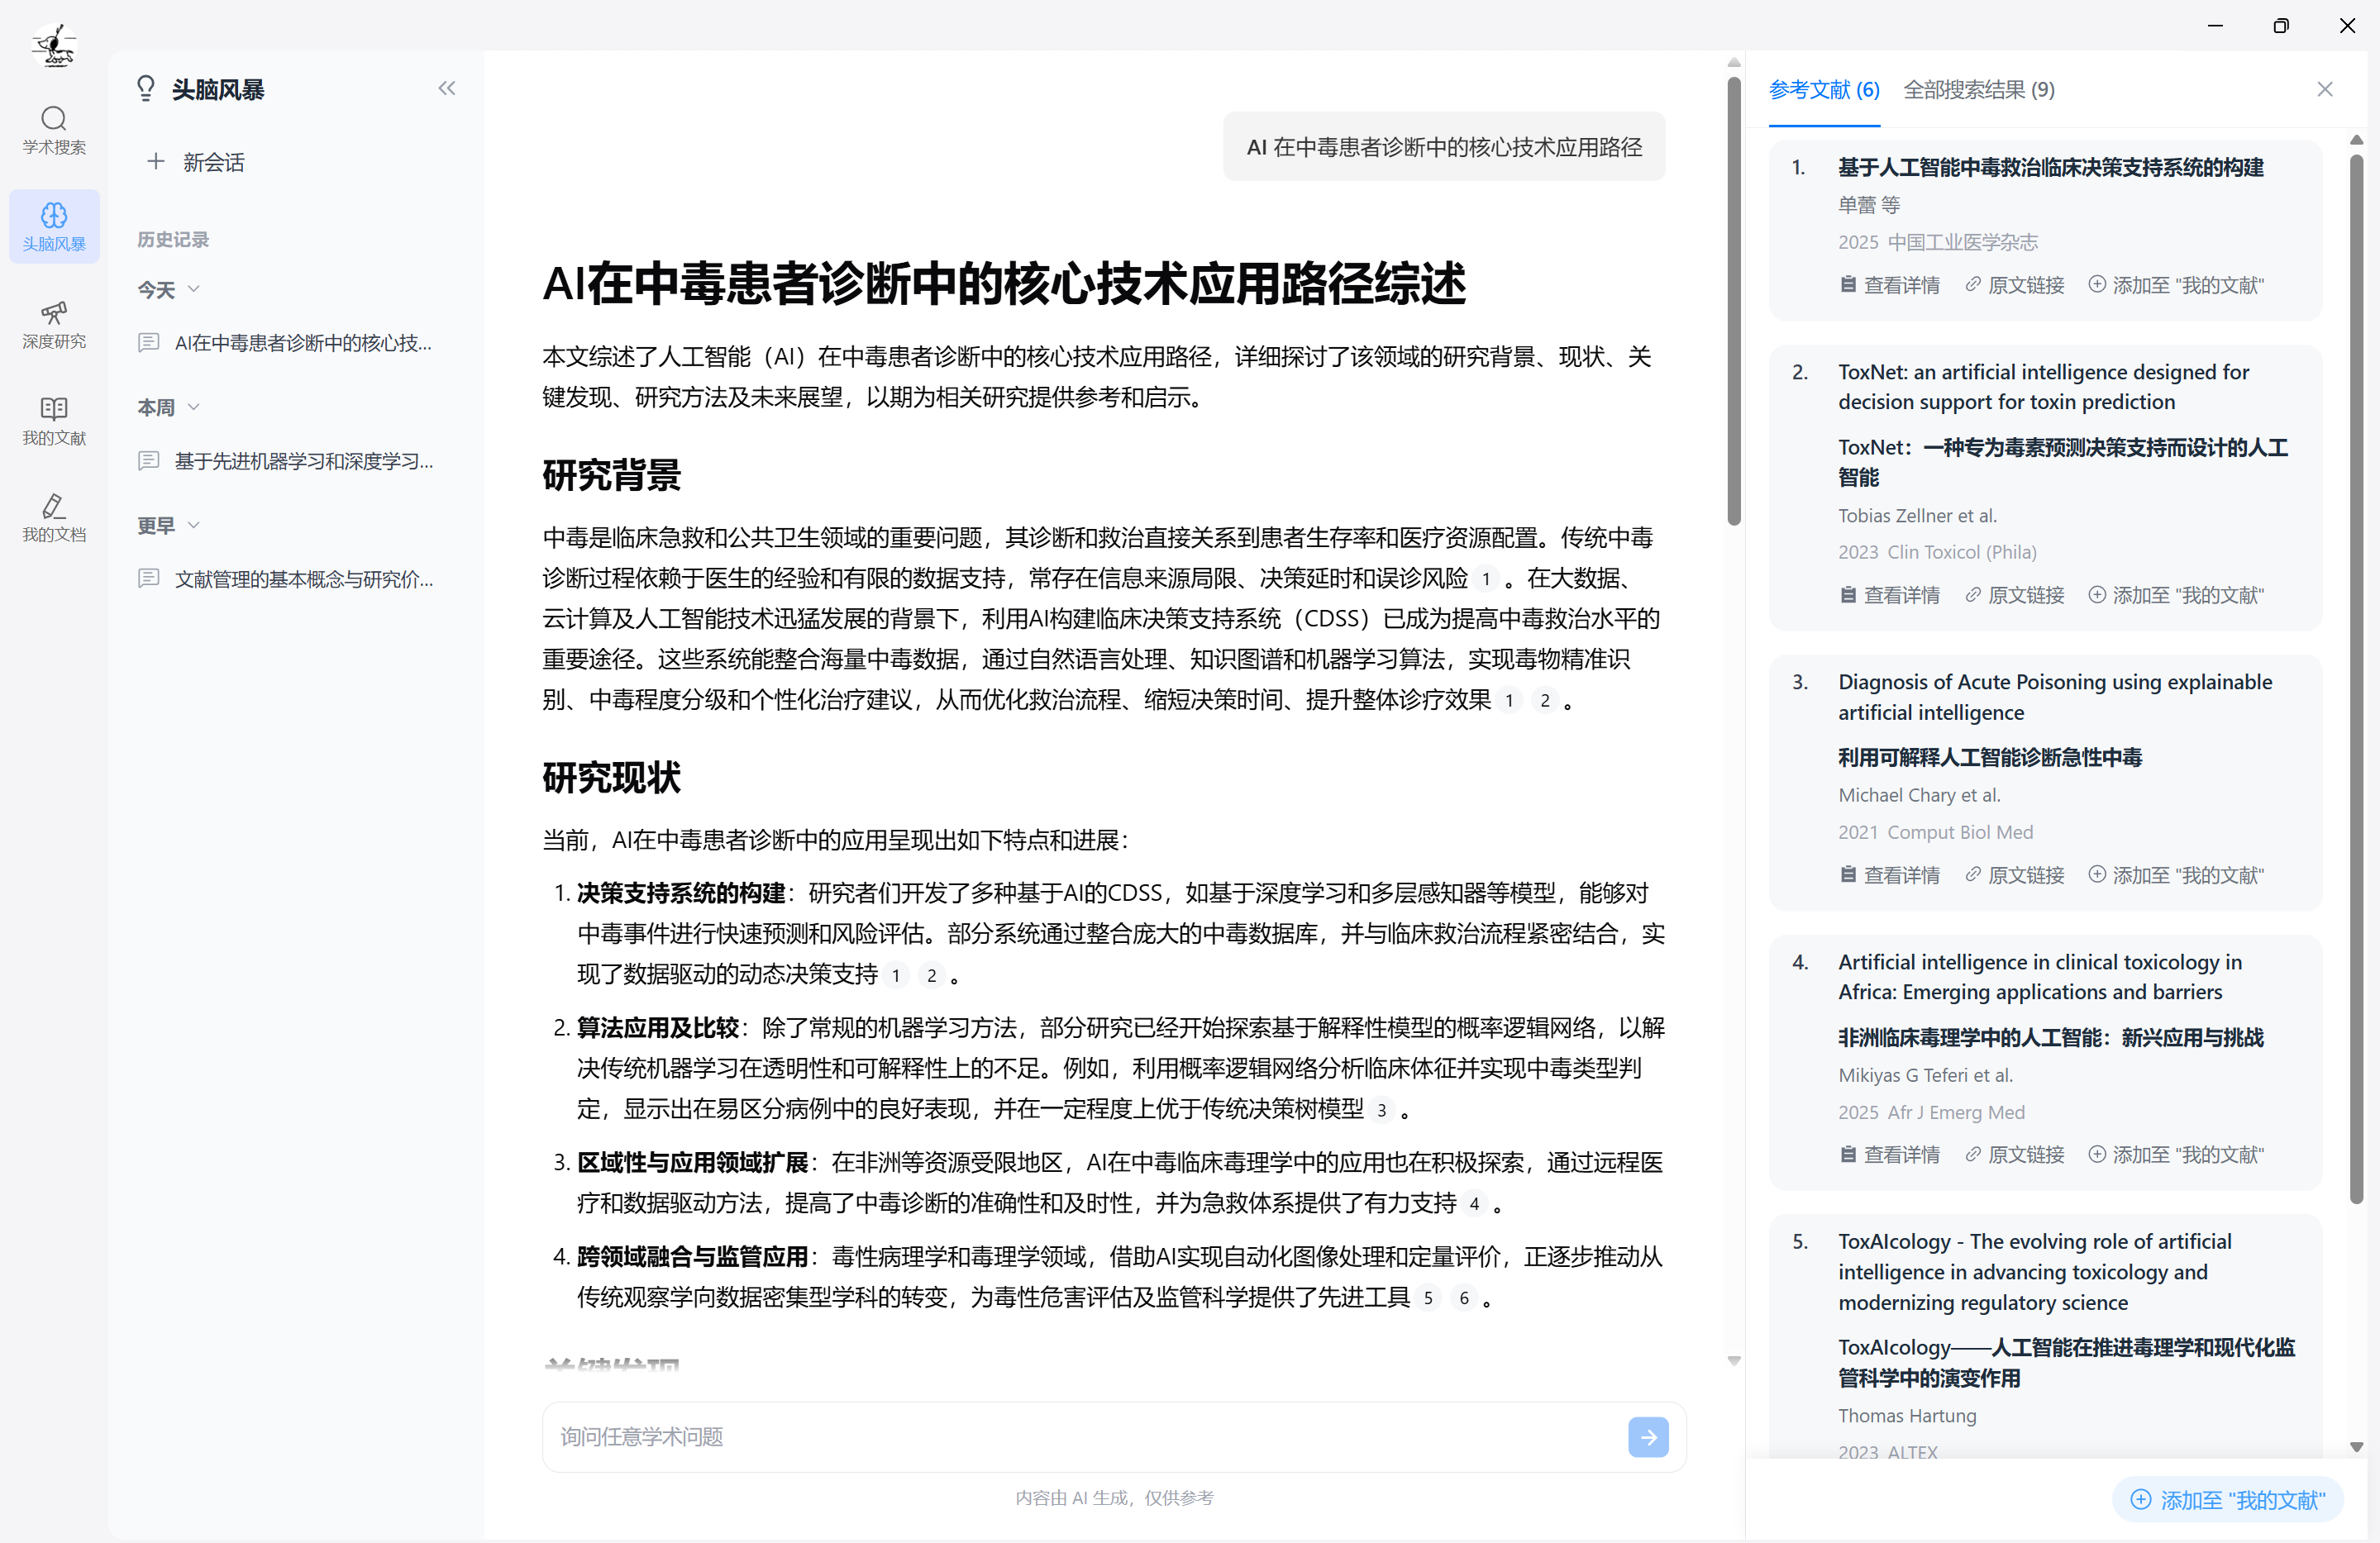Open 我的文档 pencil icon
2380x1543 pixels.
click(54, 517)
